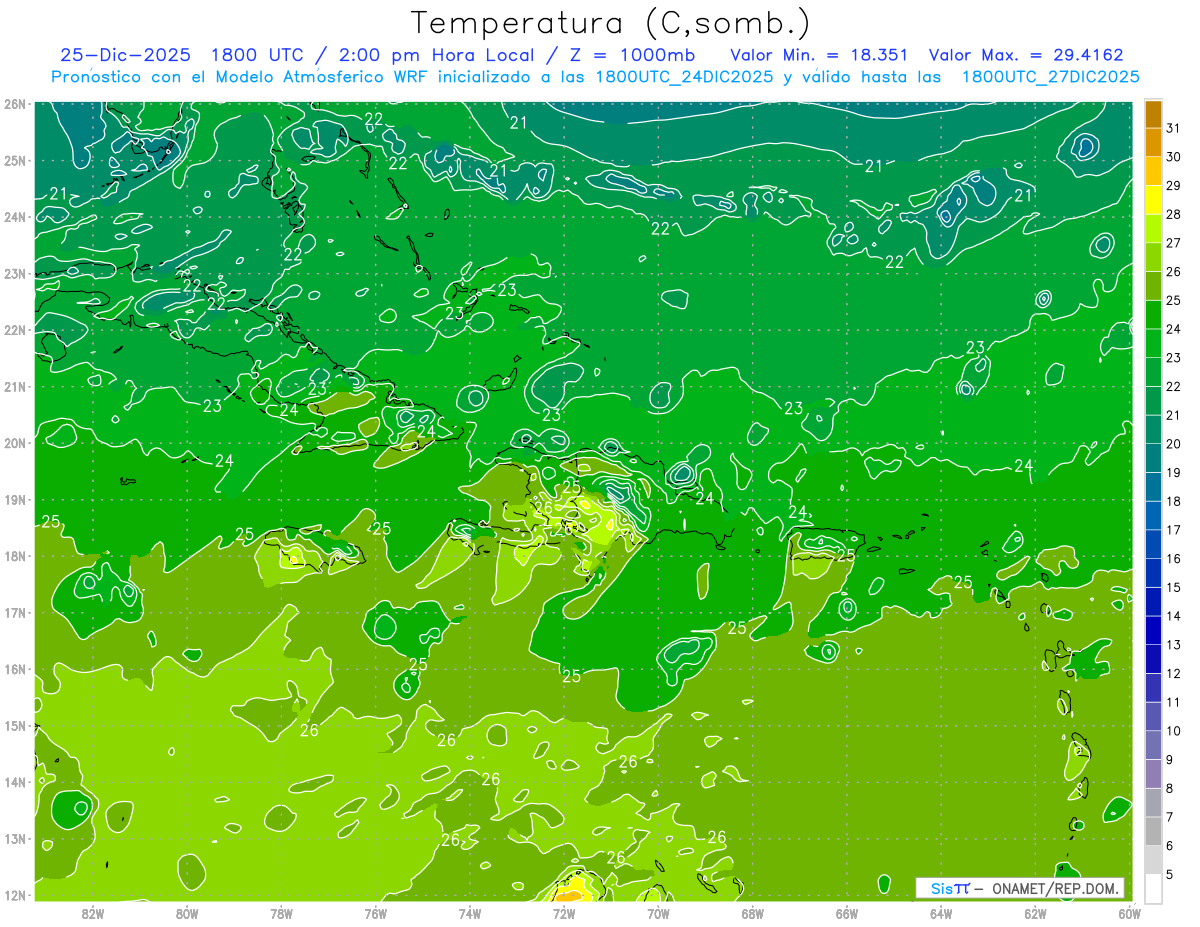Click the "22N" latitude axis label

(14, 330)
